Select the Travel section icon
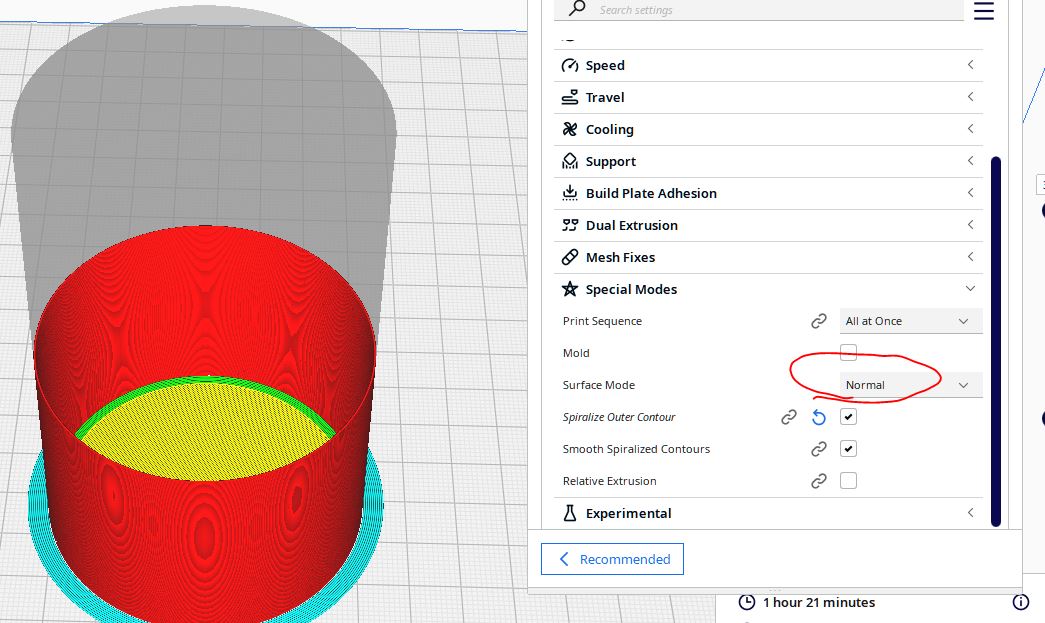 569,97
